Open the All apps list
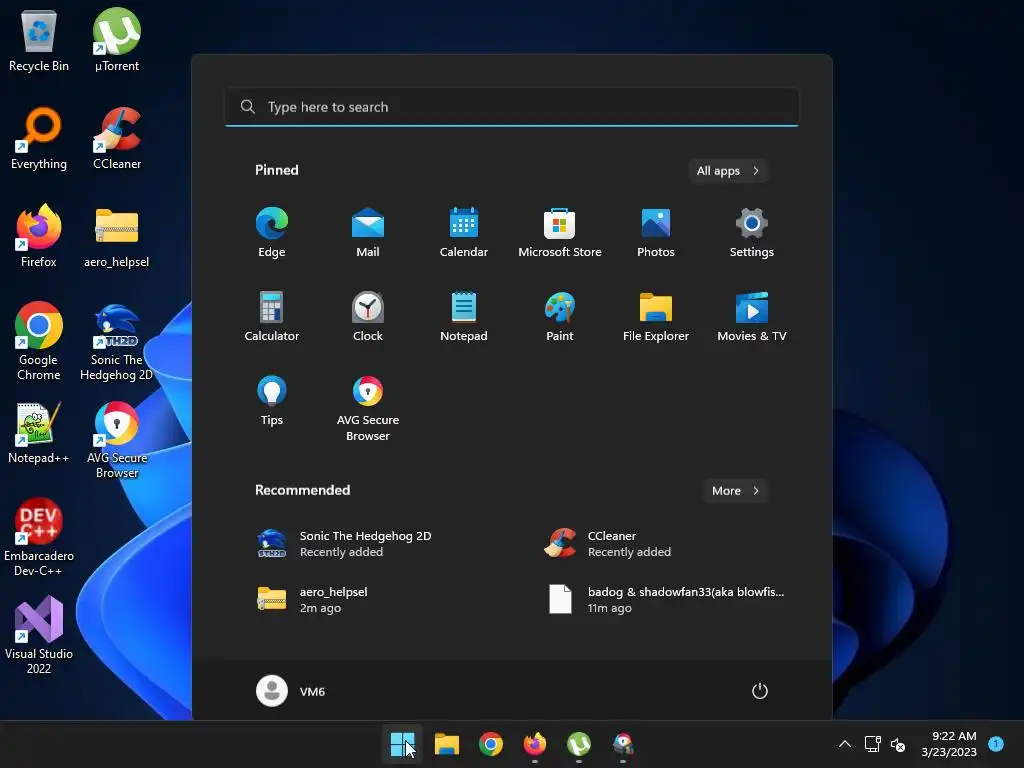This screenshot has height=768, width=1024. 728,171
